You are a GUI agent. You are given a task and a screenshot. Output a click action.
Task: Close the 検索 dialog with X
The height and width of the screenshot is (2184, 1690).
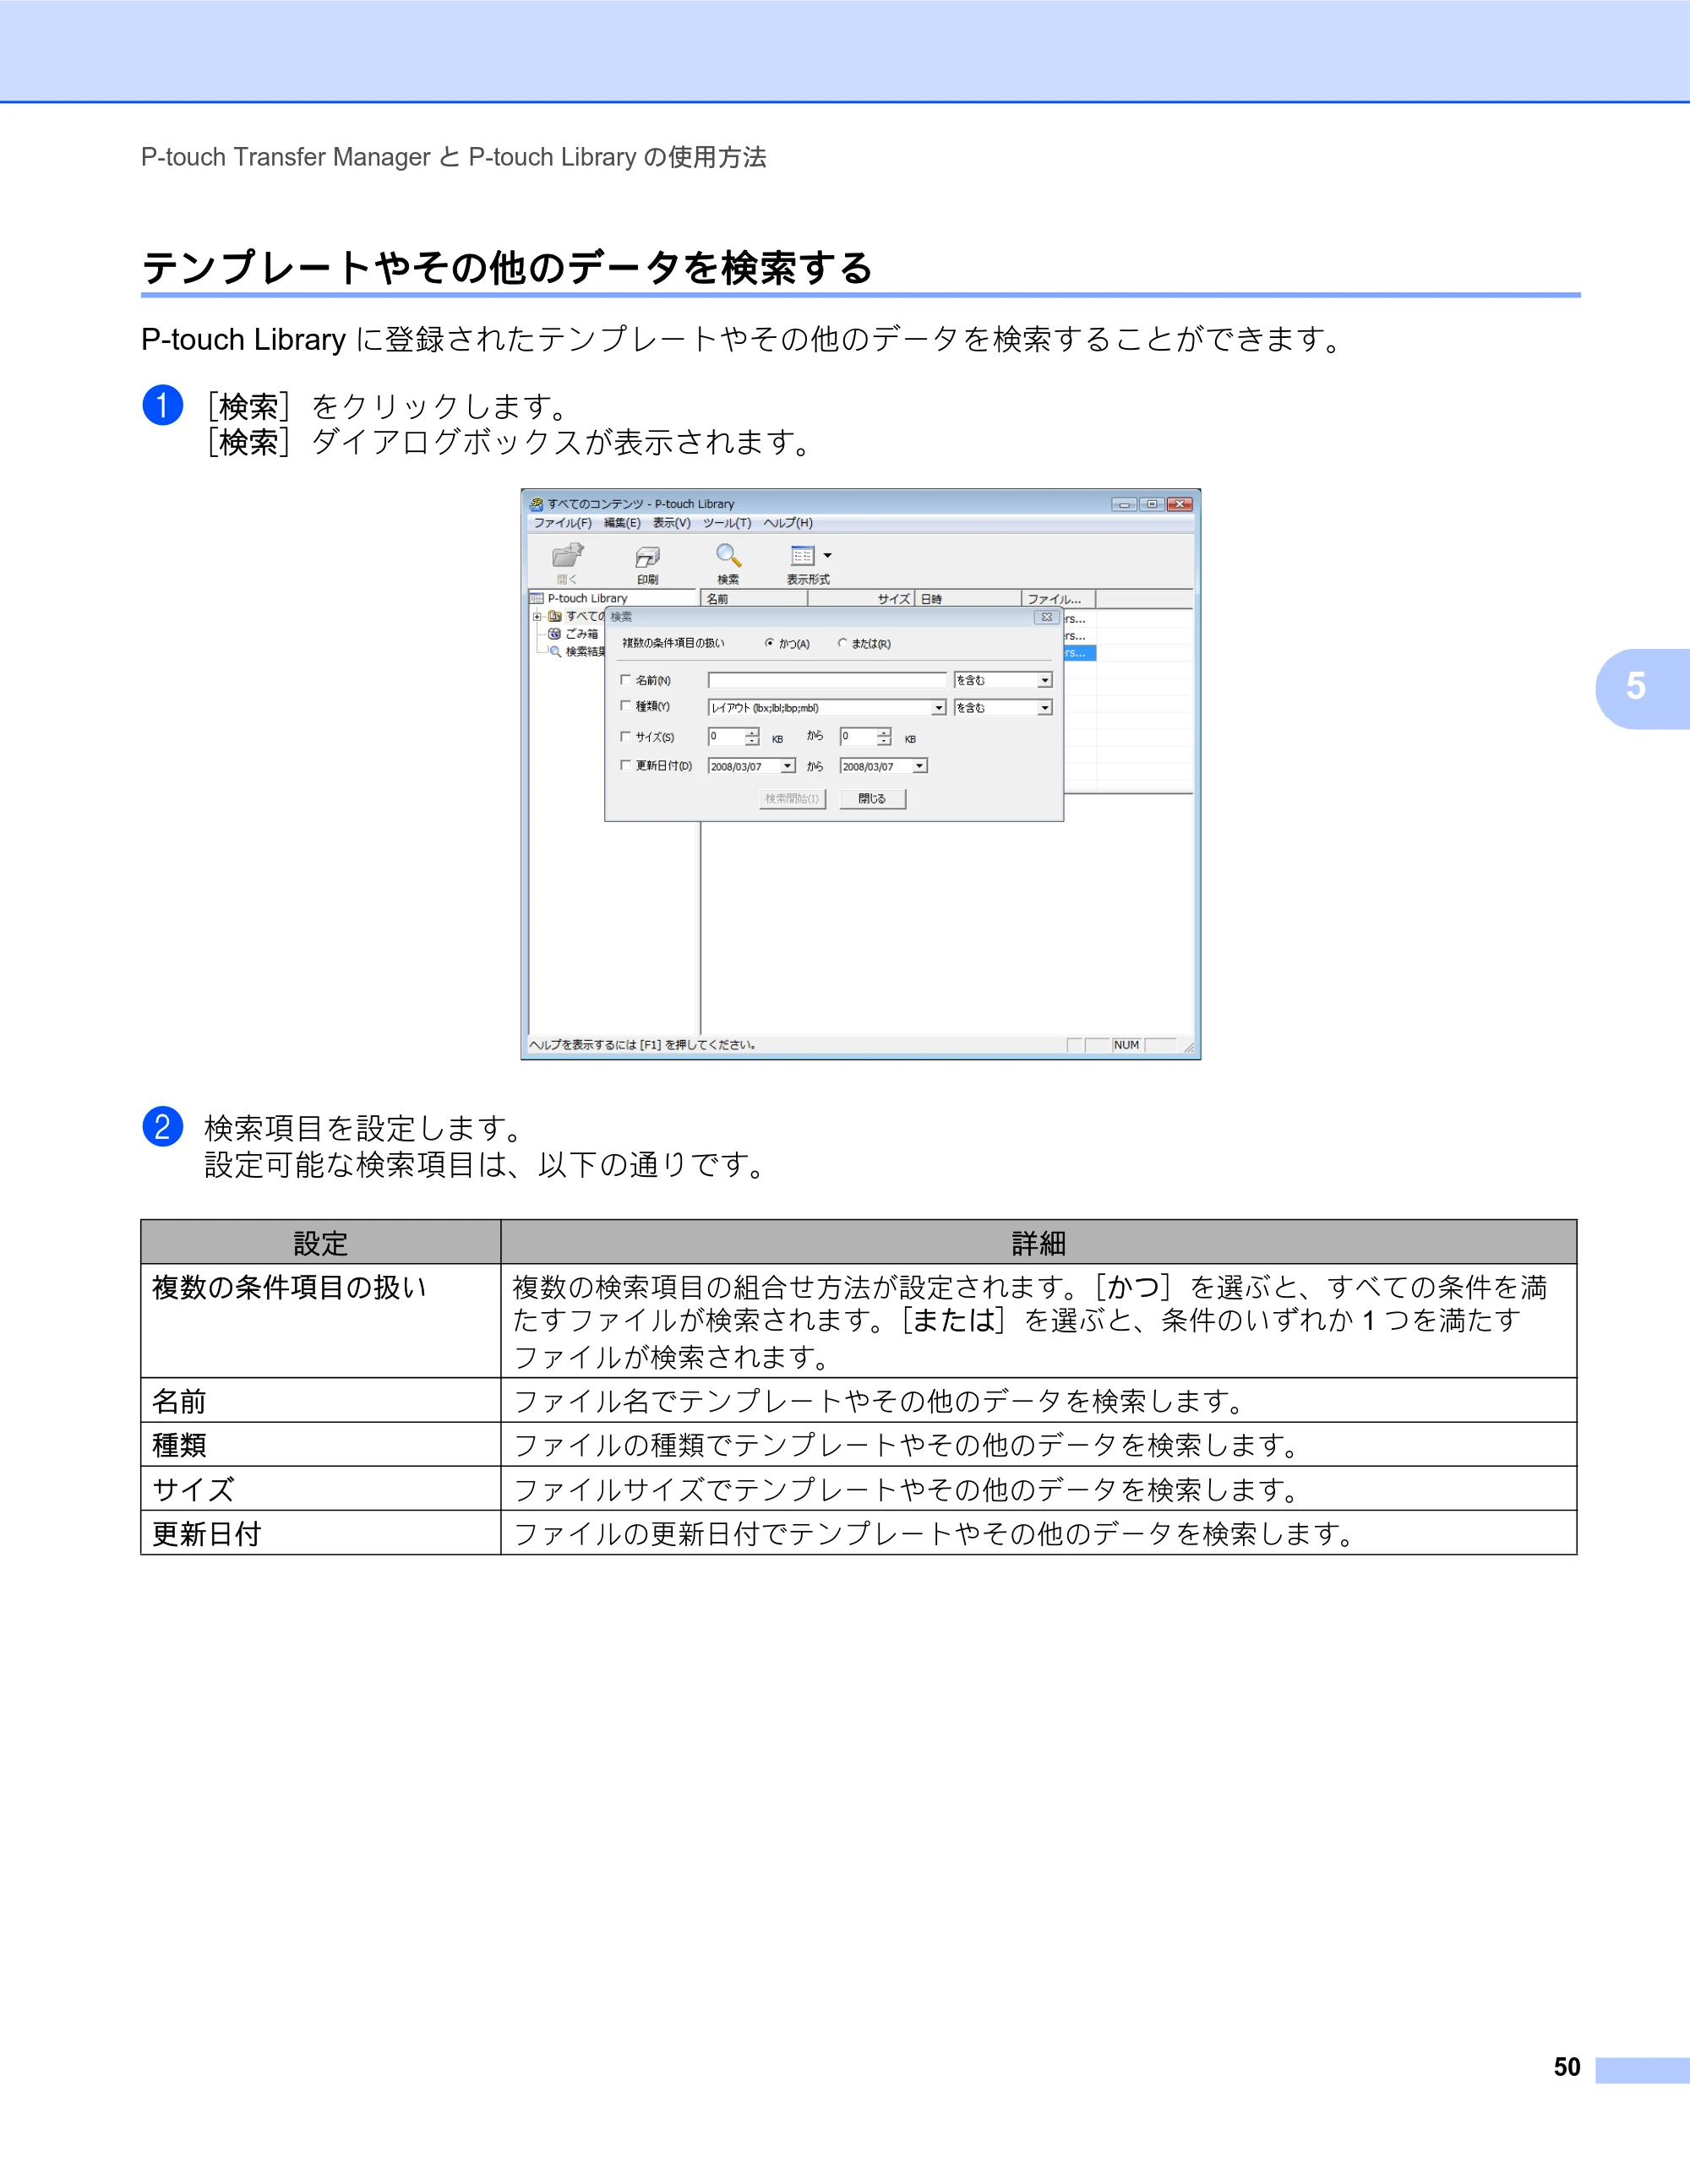click(x=1046, y=617)
